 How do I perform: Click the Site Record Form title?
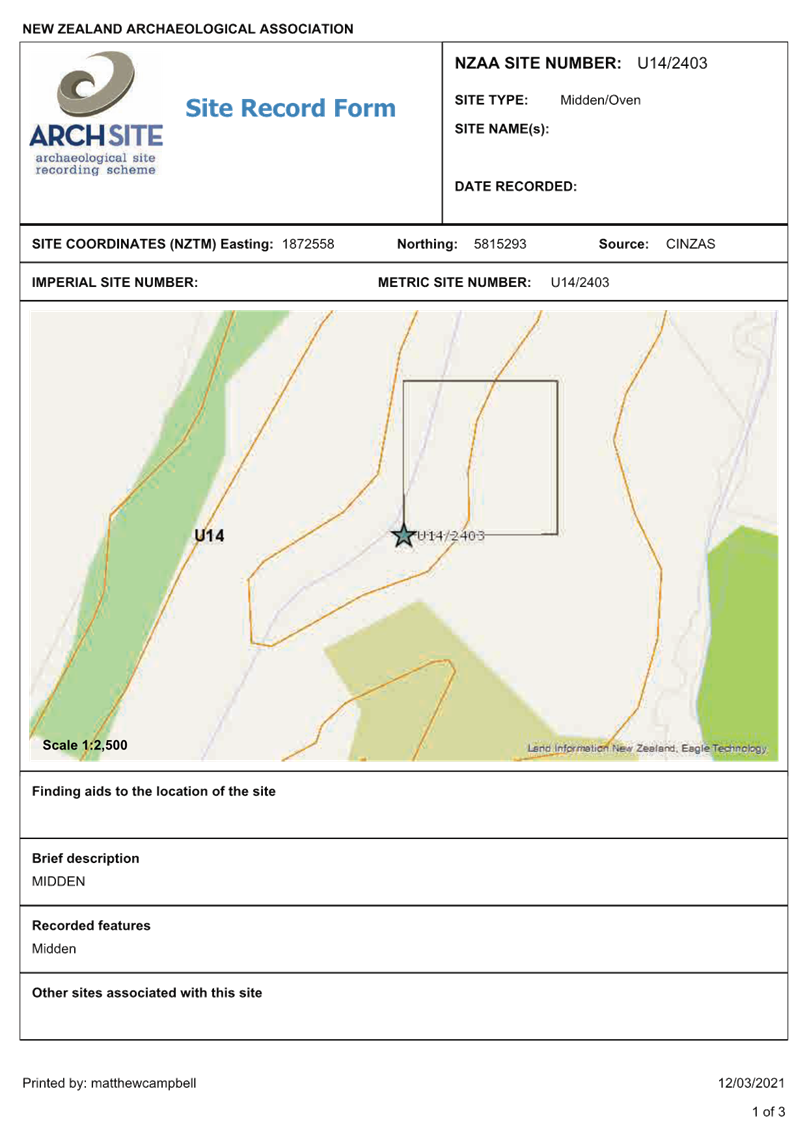pos(290,108)
